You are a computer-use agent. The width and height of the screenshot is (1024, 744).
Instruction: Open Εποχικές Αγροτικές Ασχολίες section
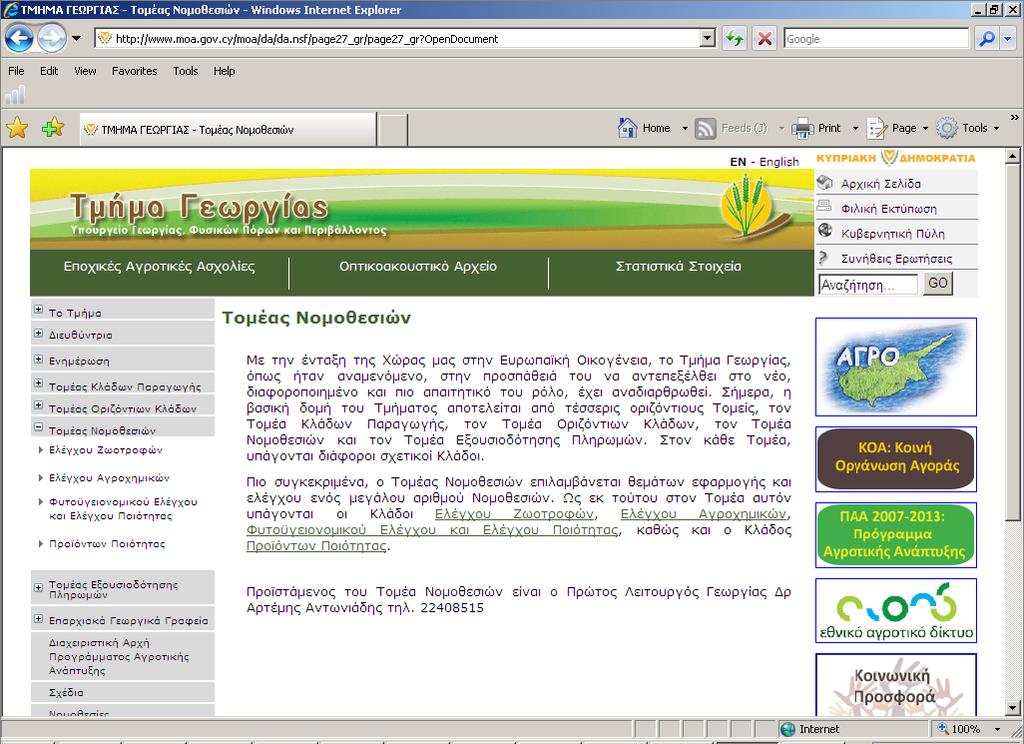(x=159, y=267)
